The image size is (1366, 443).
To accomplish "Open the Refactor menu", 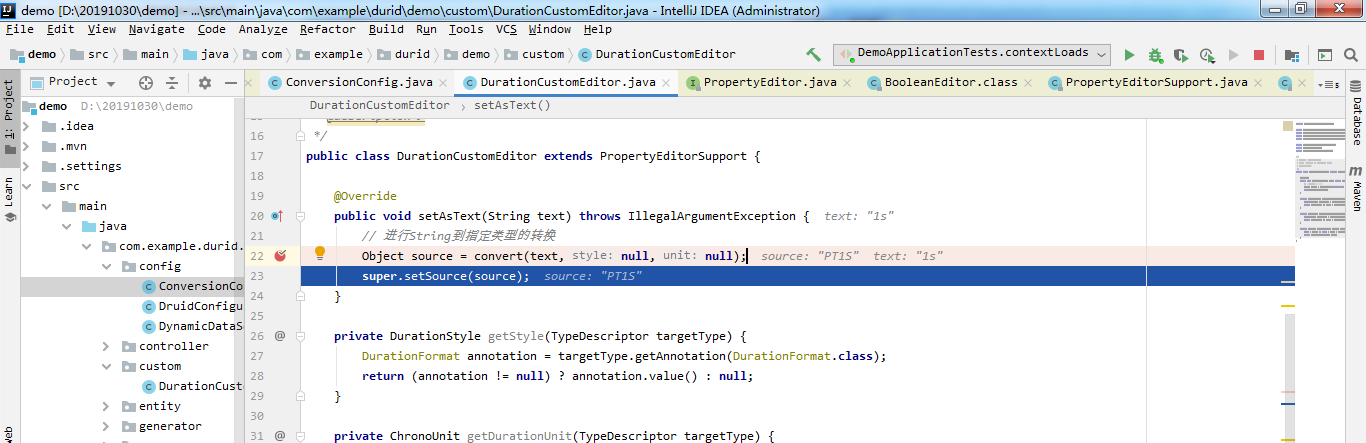I will tap(327, 30).
